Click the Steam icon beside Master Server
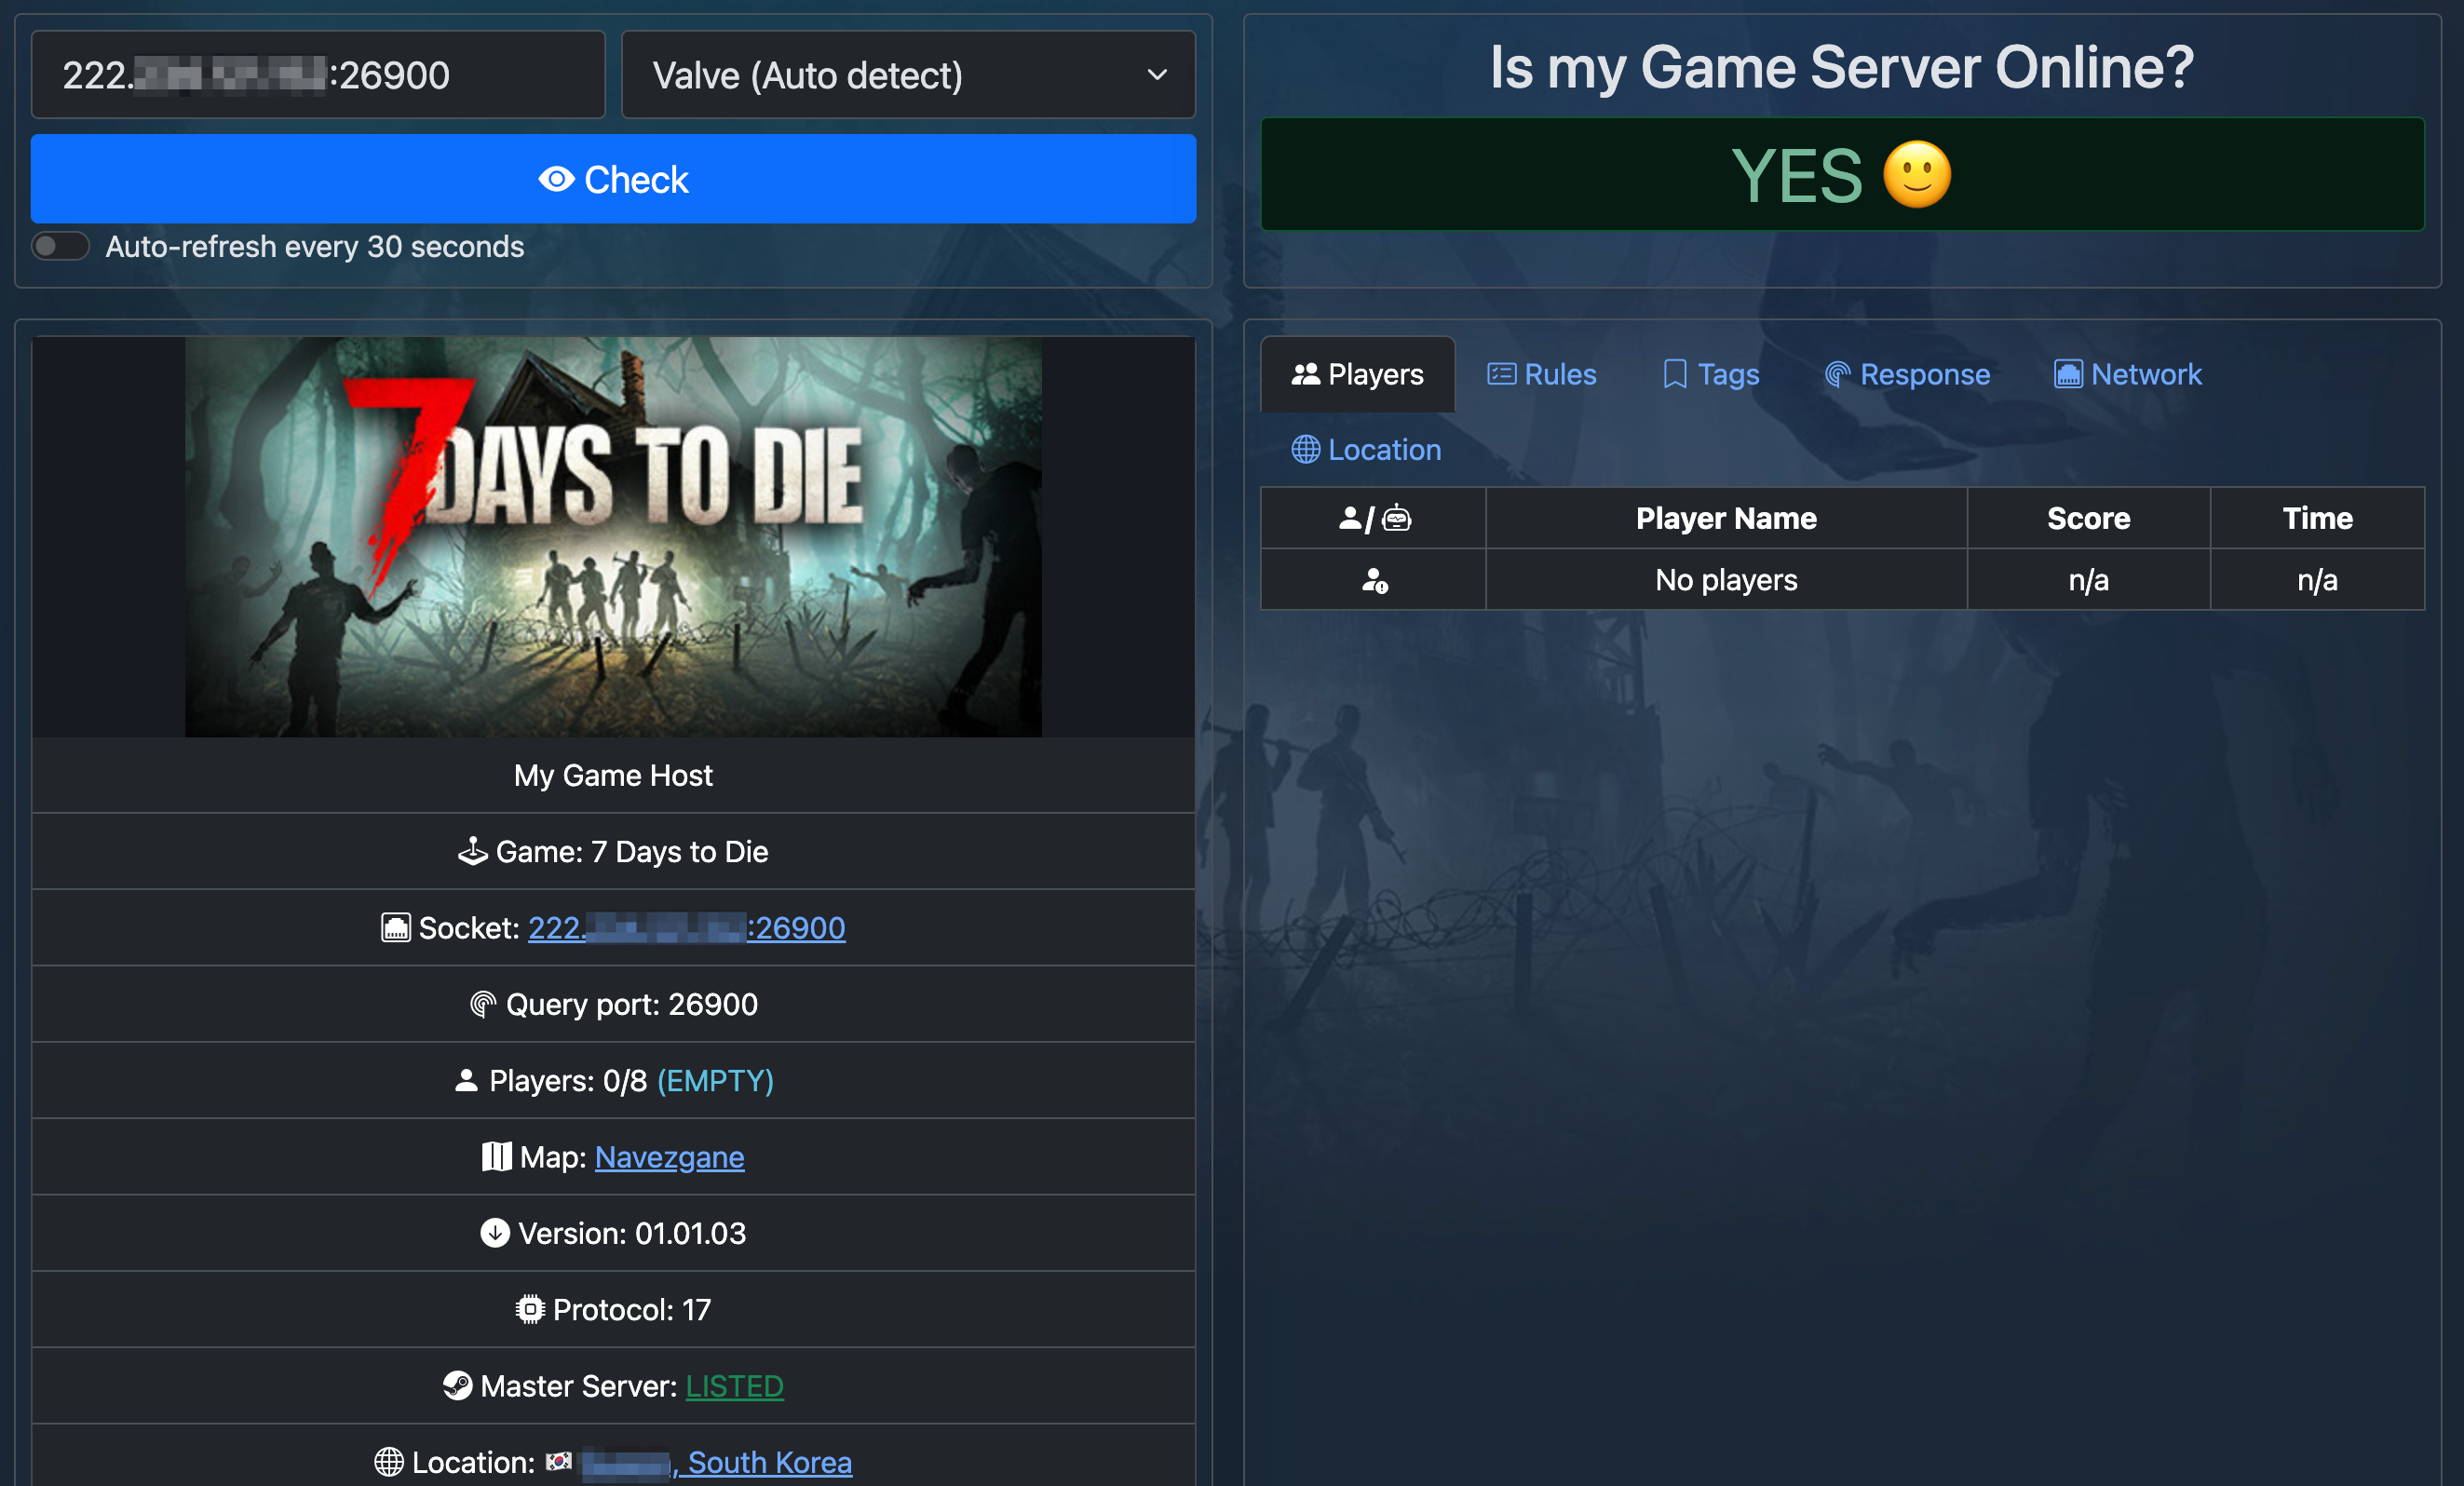The height and width of the screenshot is (1486, 2464). pyautogui.click(x=458, y=1386)
